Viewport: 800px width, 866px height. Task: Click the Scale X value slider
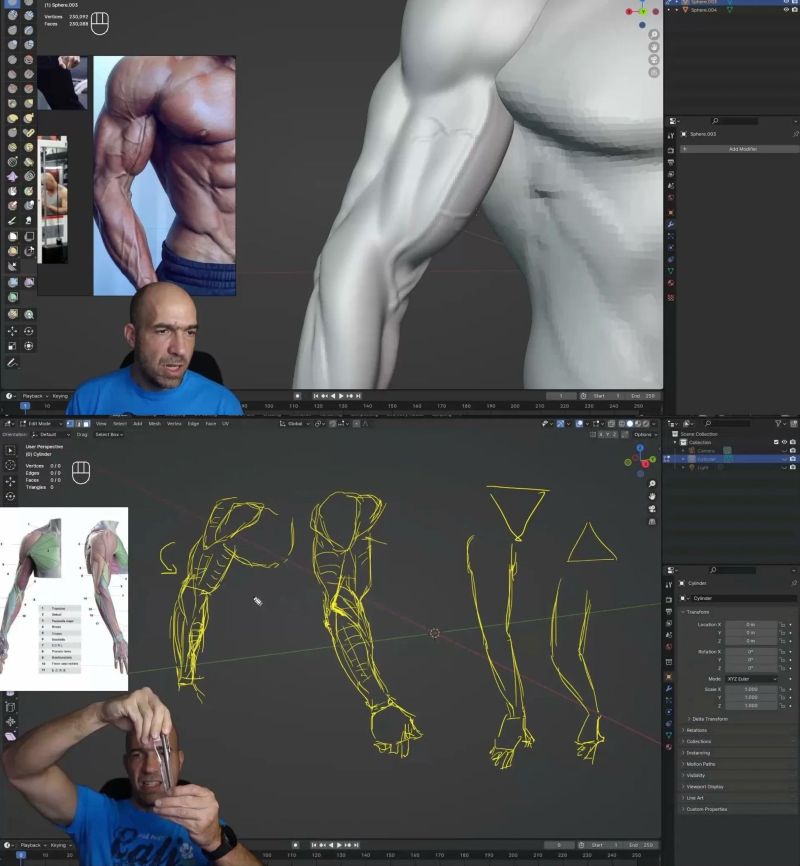pyautogui.click(x=751, y=689)
